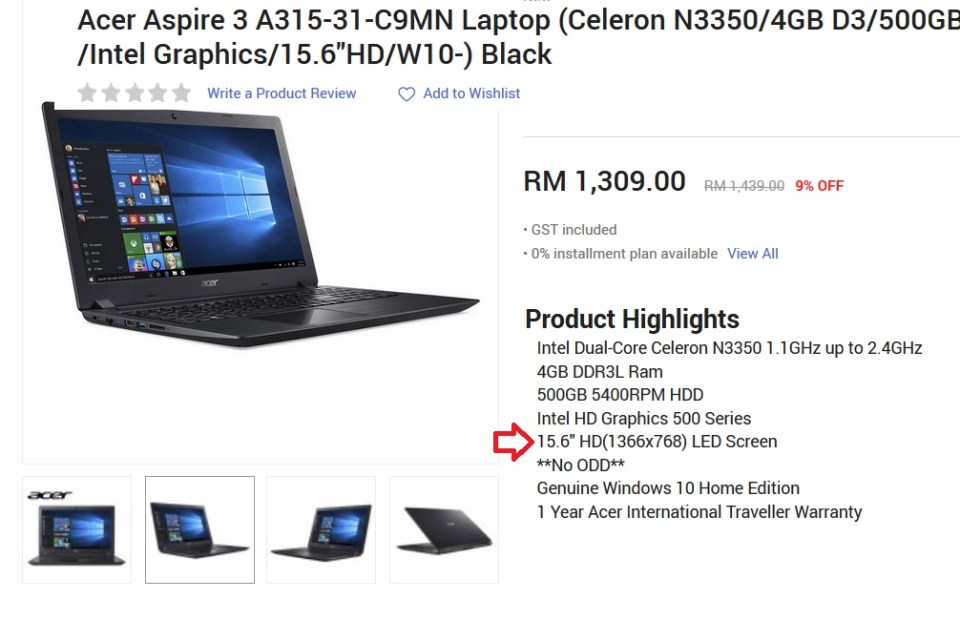Click the Acer Aspire 3 product title
The width and height of the screenshot is (960, 641).
pyautogui.click(x=518, y=37)
